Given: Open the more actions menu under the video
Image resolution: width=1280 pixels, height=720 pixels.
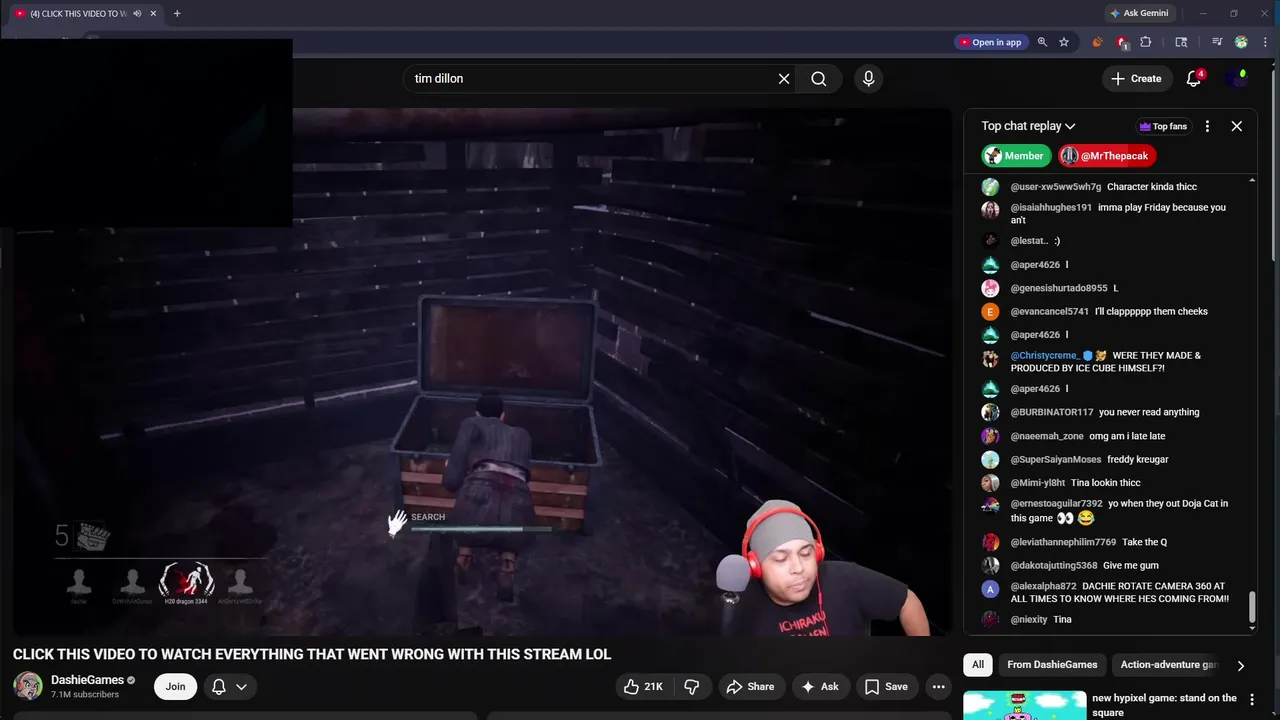Looking at the screenshot, I should (938, 686).
